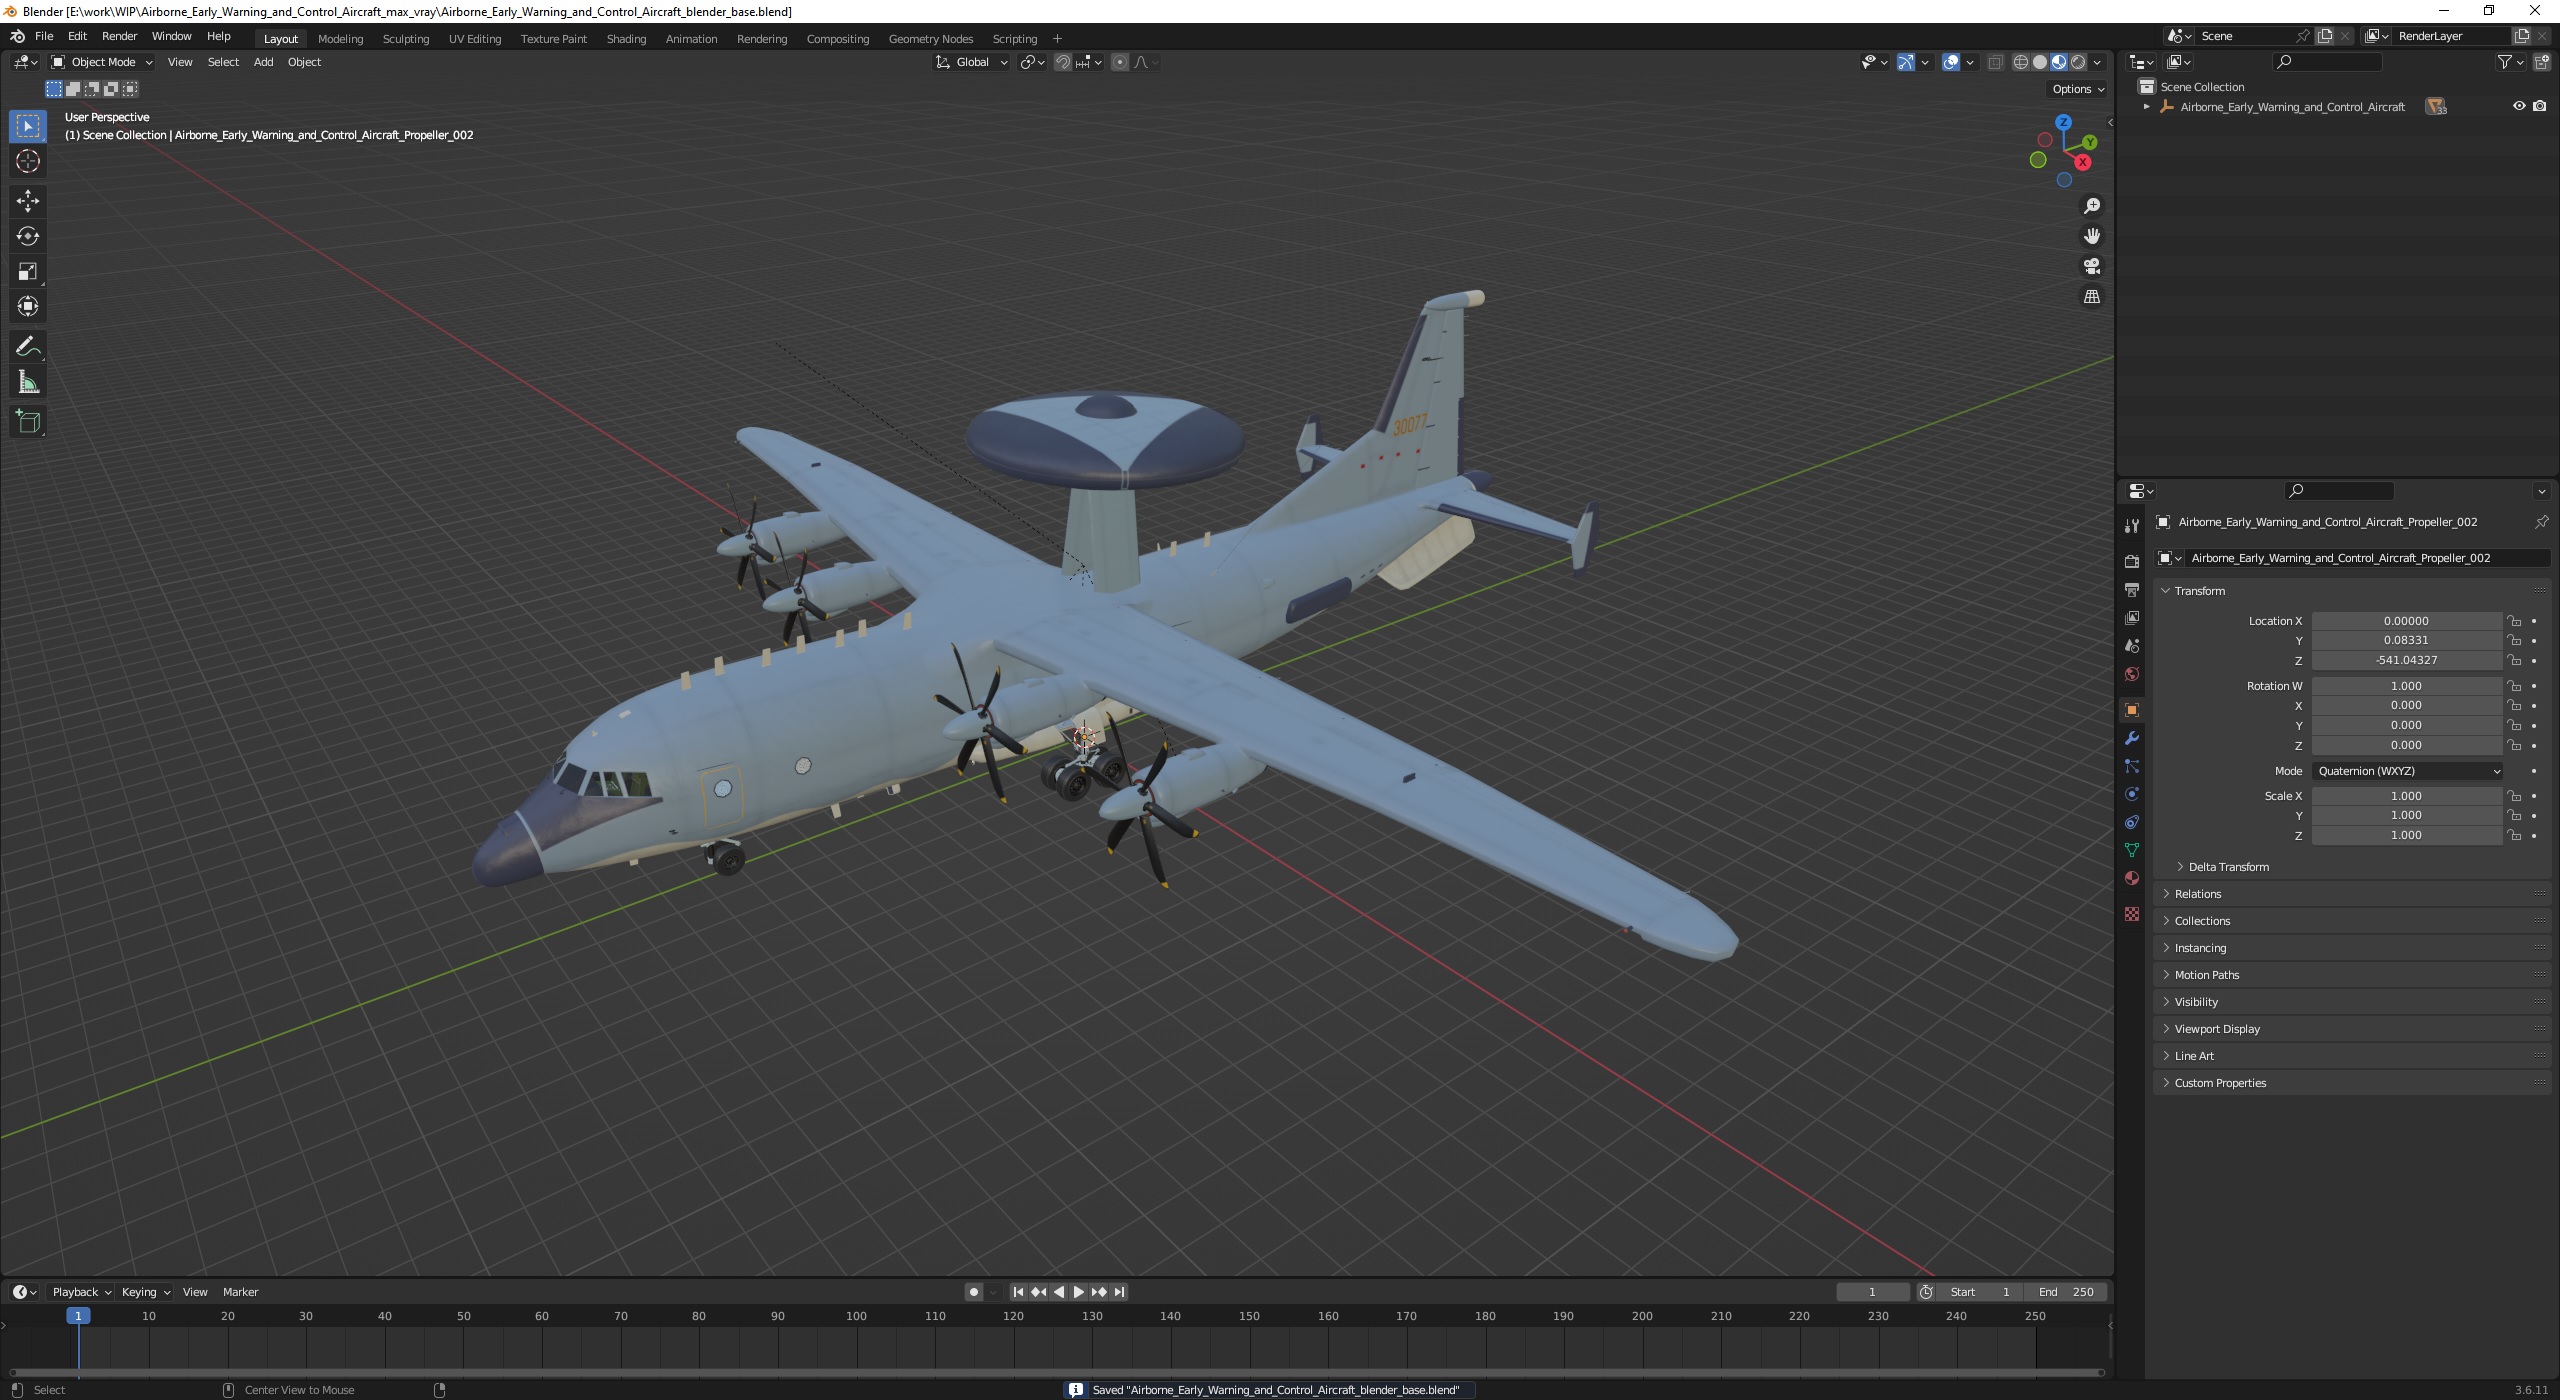Toggle camera view with camera icon

2091,266
